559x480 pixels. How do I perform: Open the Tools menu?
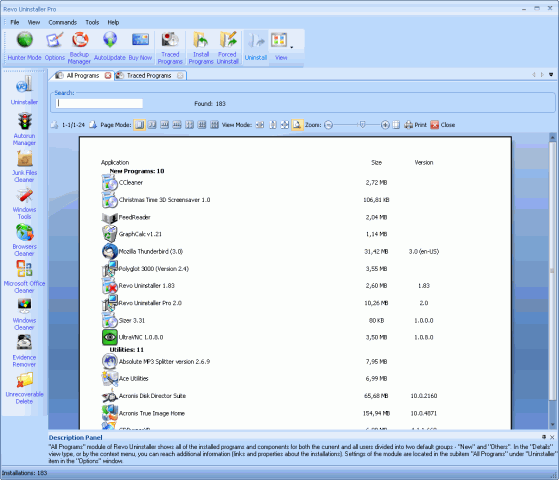tap(92, 22)
